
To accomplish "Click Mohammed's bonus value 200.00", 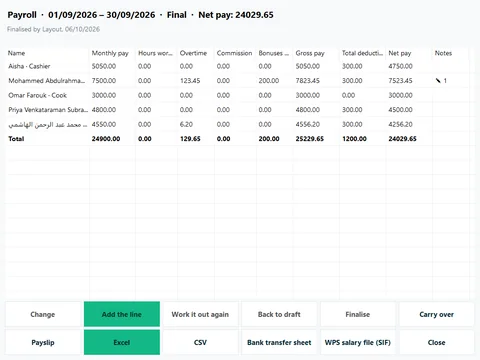I will click(269, 81).
